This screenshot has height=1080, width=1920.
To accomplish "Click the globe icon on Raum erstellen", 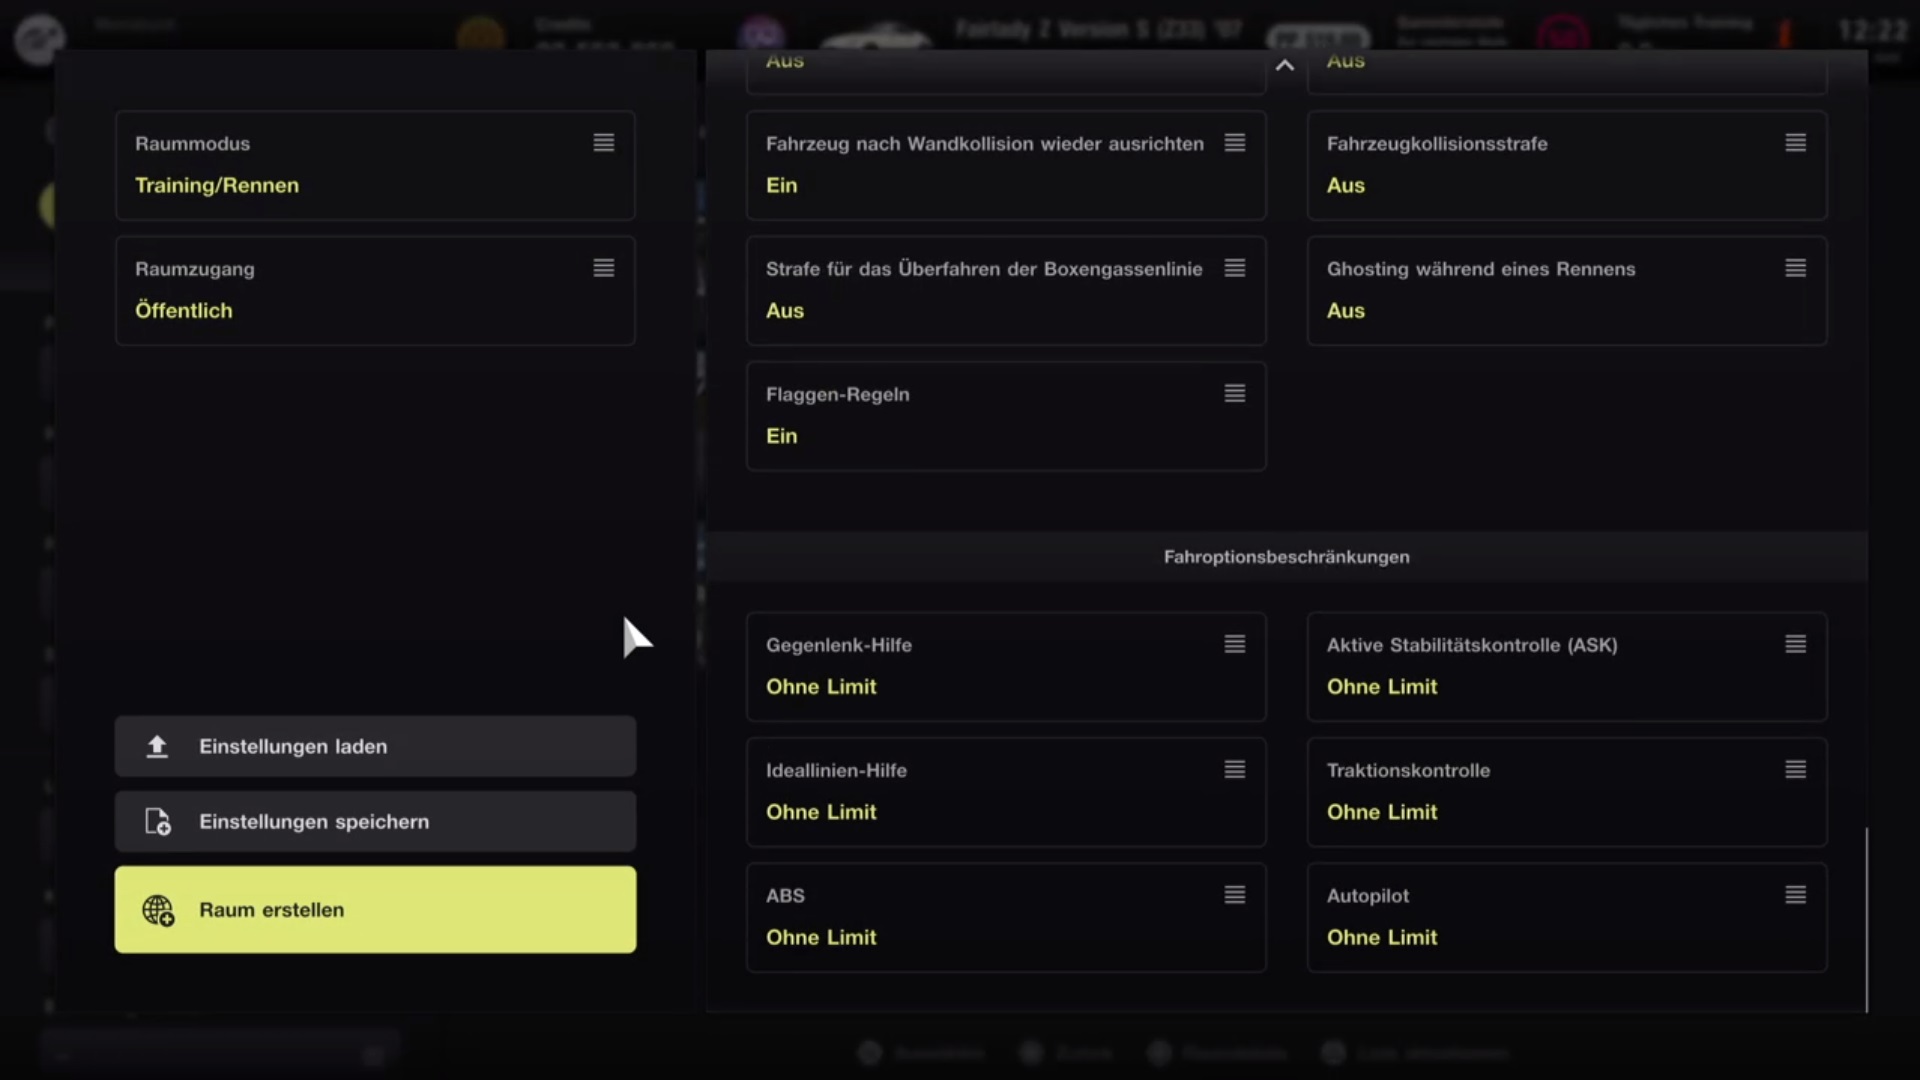I will point(158,910).
